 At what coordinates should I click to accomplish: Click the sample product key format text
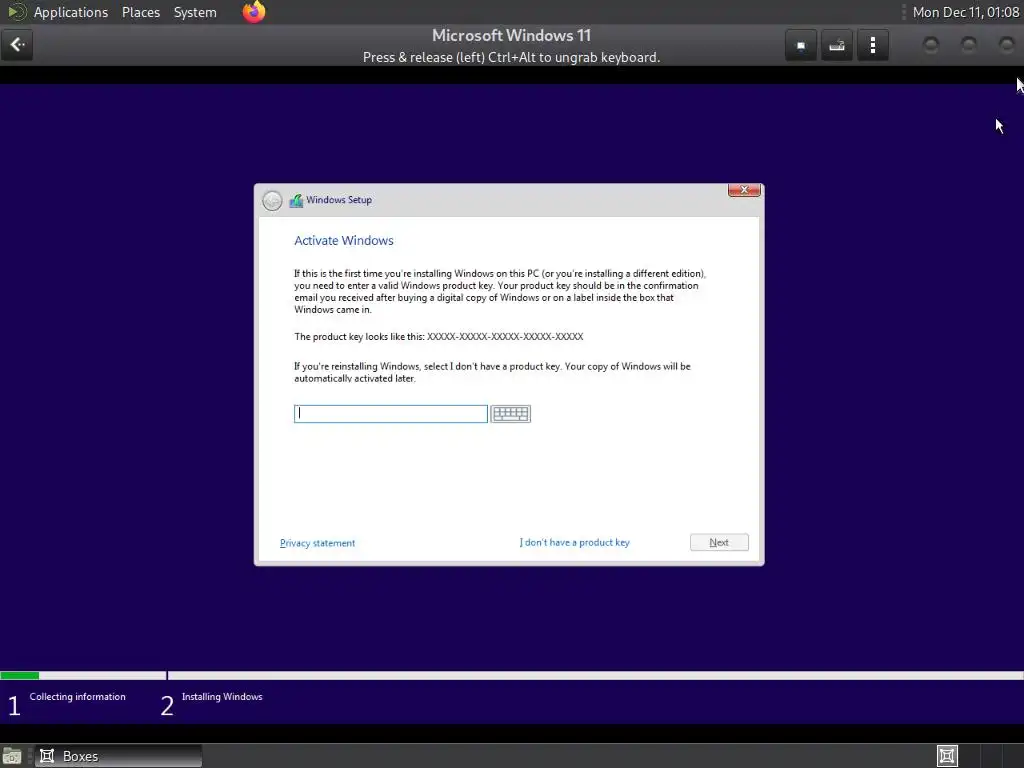(505, 336)
